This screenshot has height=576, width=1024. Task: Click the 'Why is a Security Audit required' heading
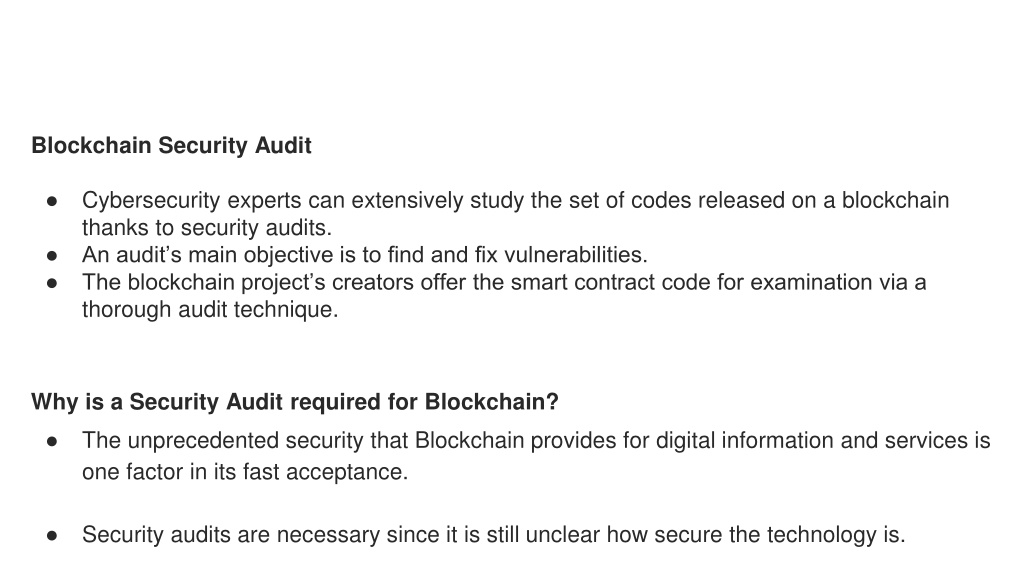click(x=295, y=402)
